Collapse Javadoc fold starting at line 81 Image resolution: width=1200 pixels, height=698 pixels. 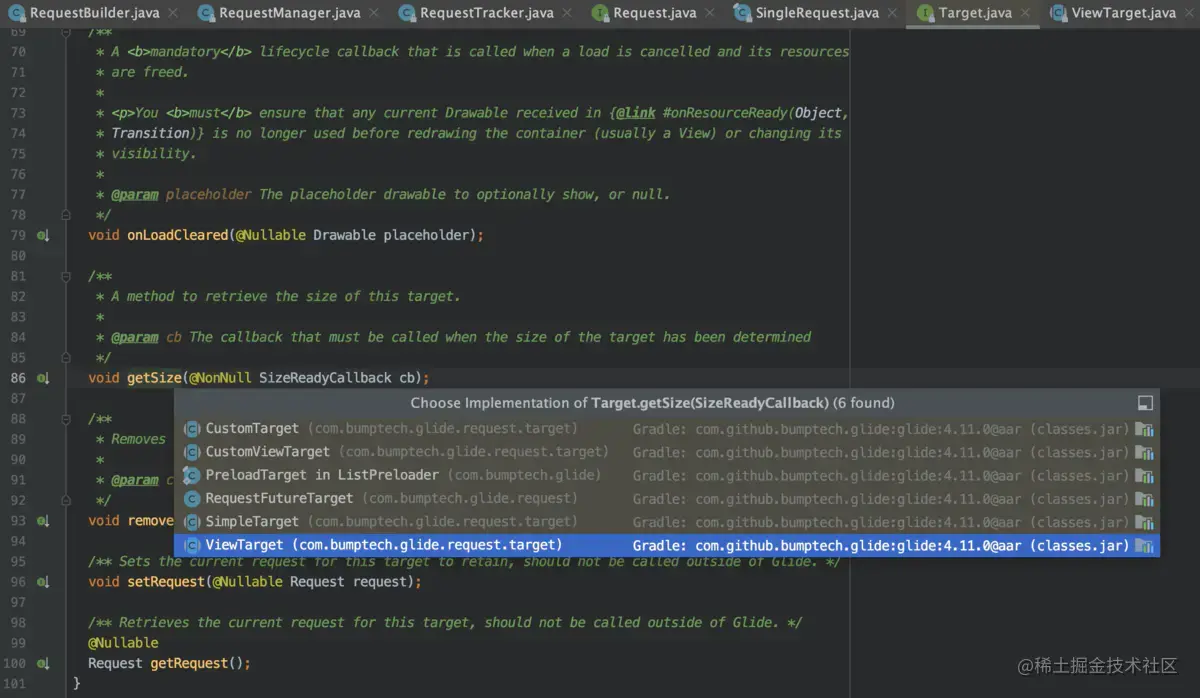67,276
